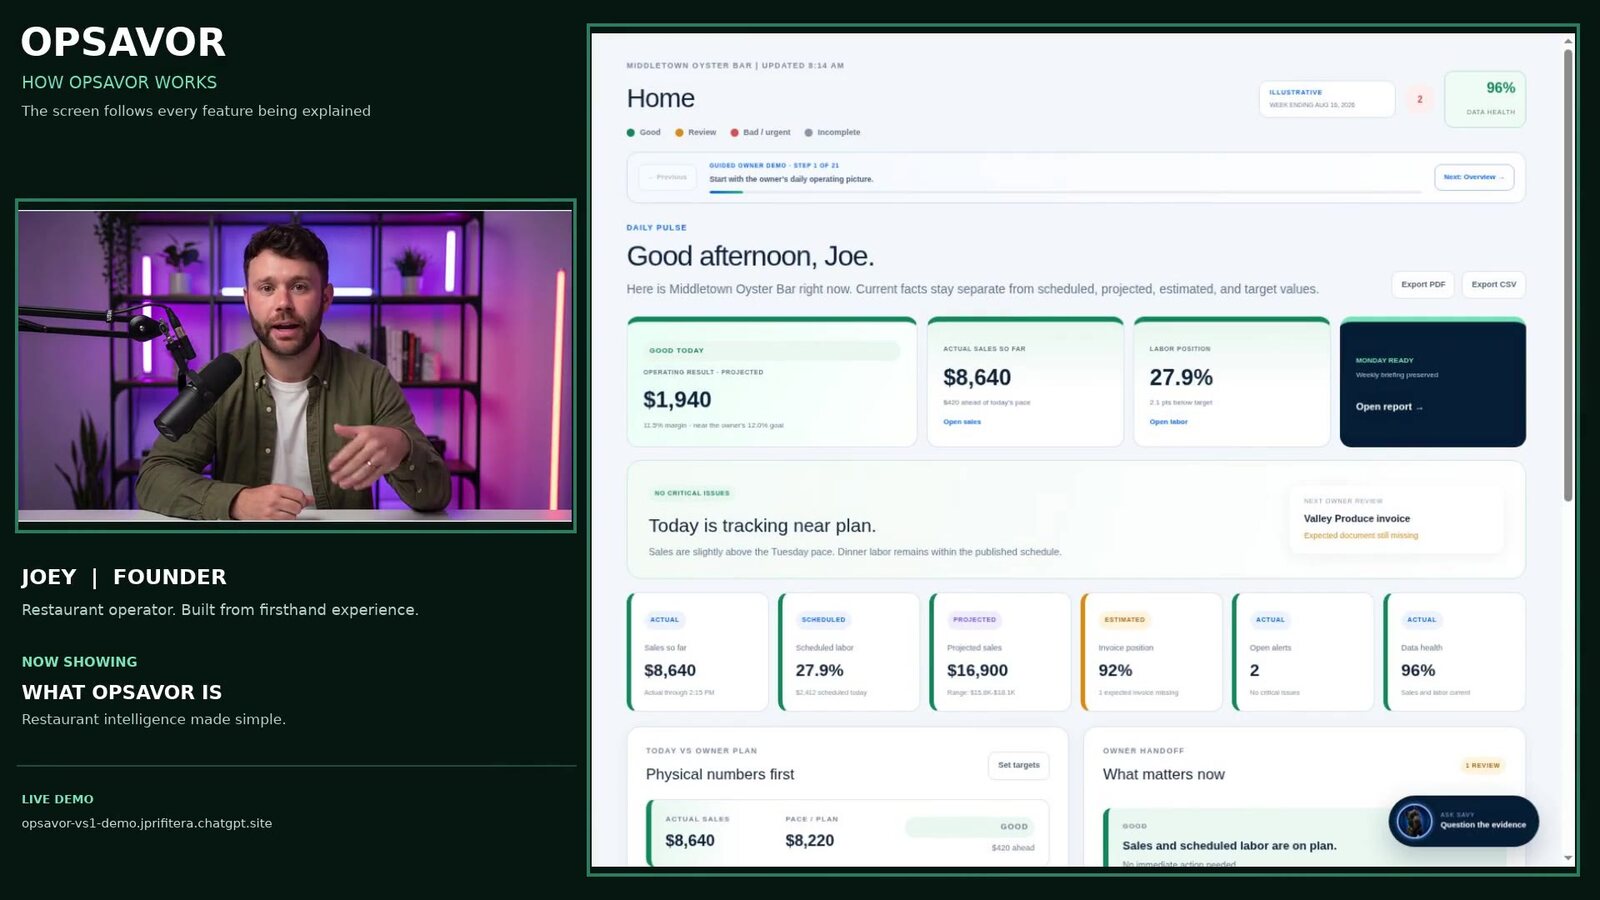Click the gray Incomplete legend dot
Screen dimensions: 1600x900
point(808,132)
